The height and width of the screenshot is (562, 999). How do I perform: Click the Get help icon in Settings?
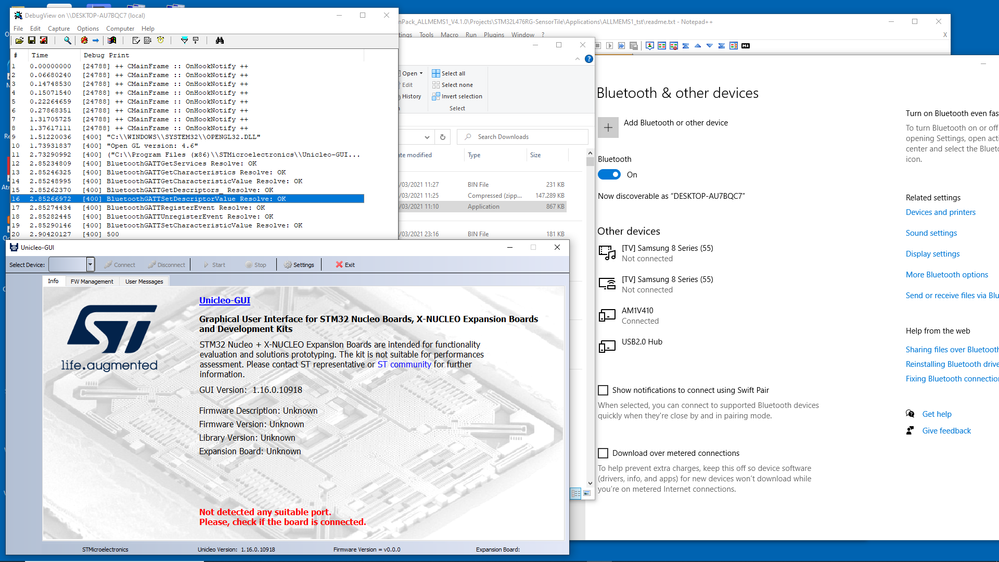coord(910,414)
